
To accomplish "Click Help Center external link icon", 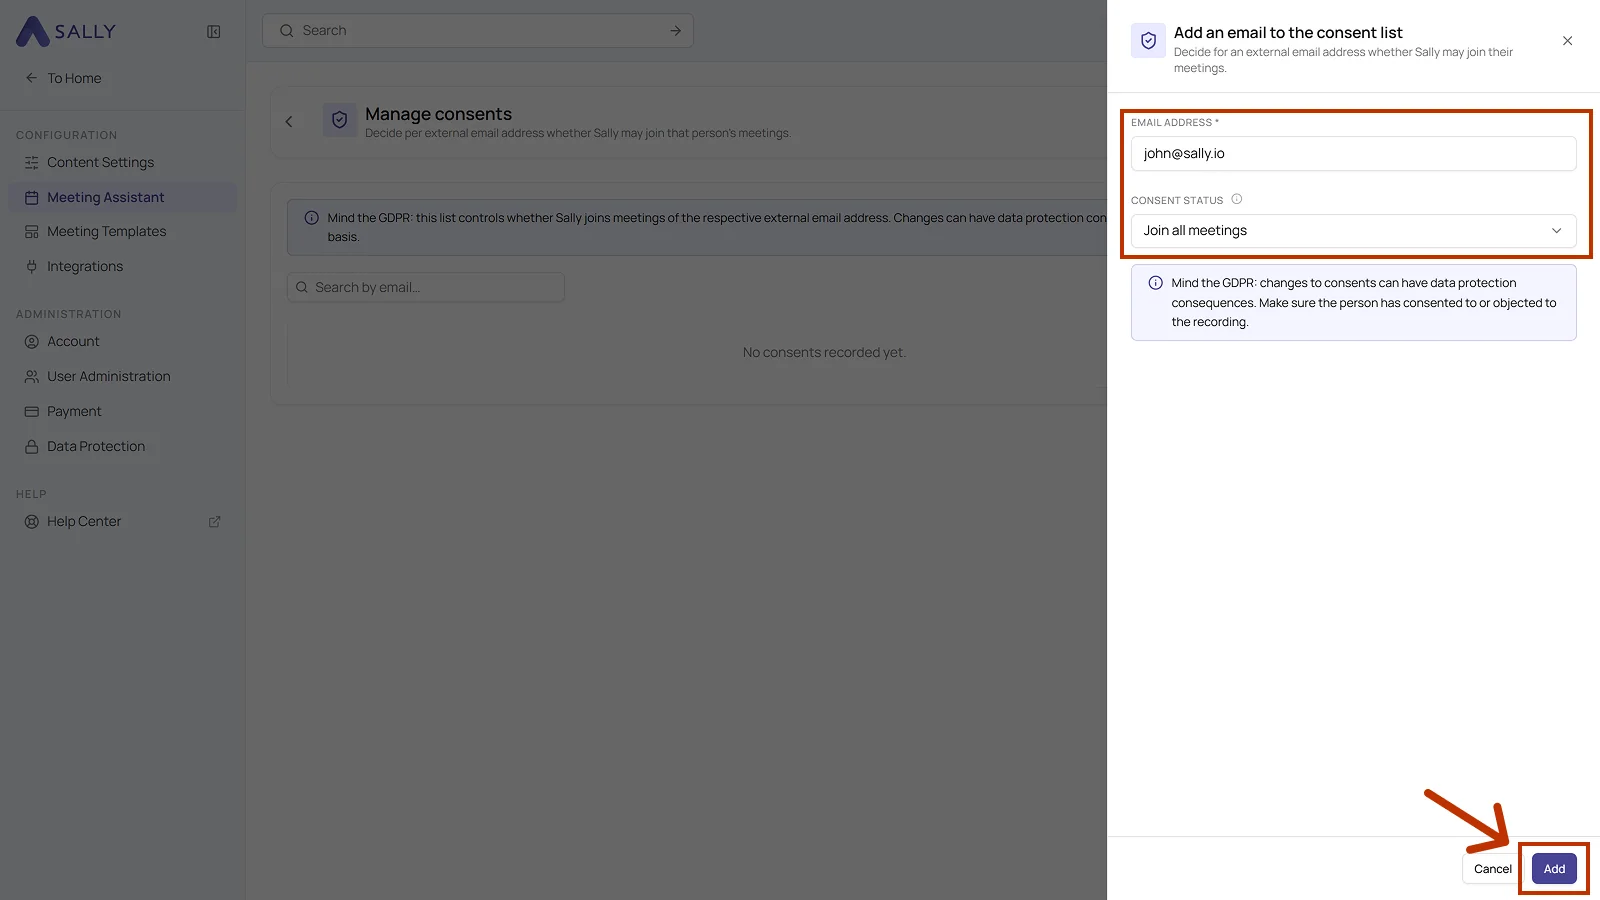I will (x=214, y=522).
